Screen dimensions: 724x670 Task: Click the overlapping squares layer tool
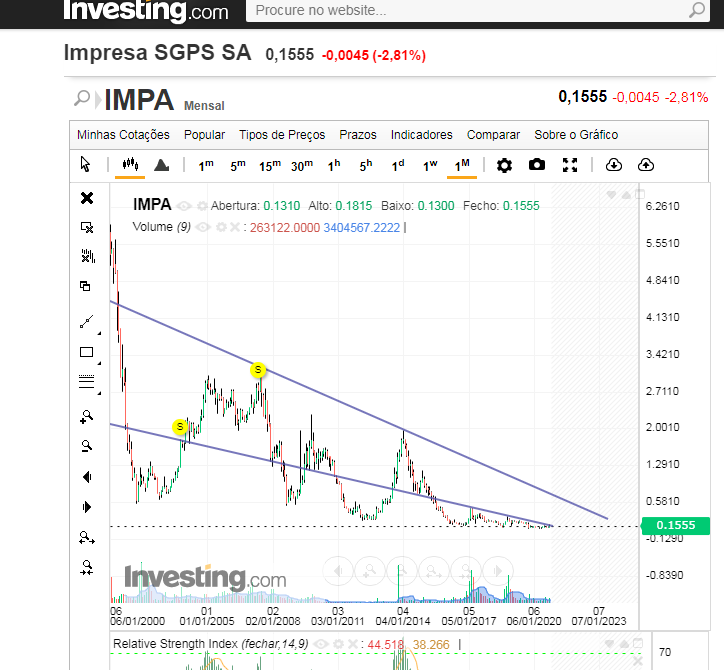[85, 286]
